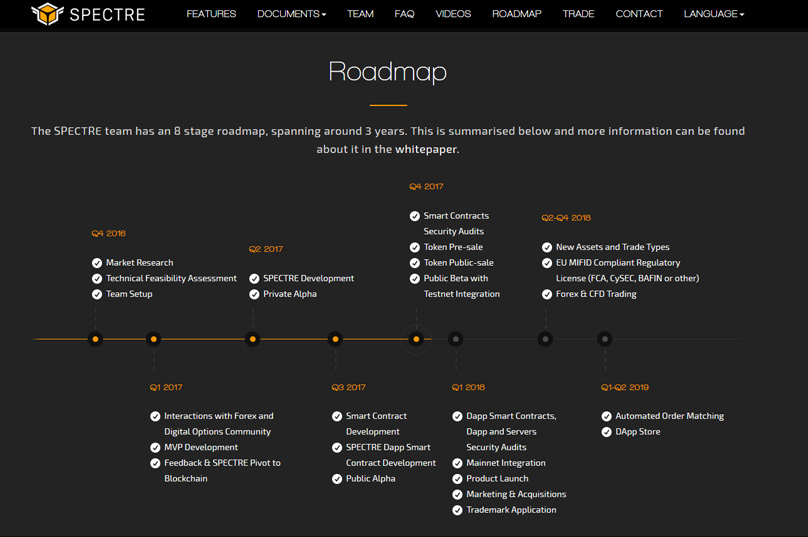Click checkmark icon beside DApp Store
This screenshot has width=808, height=537.
[607, 432]
